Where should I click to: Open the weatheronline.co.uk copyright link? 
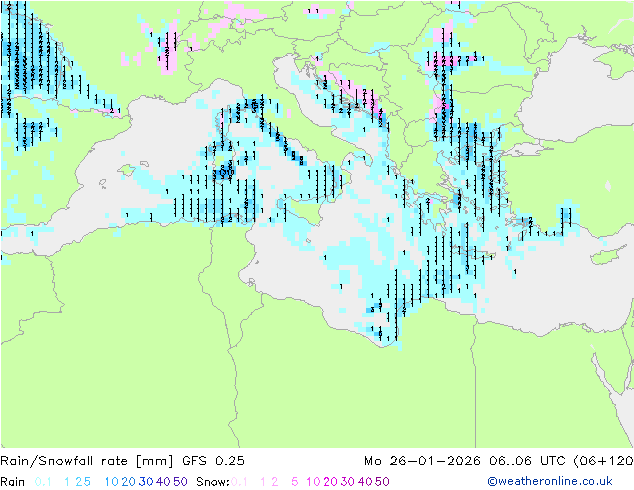coord(550,481)
